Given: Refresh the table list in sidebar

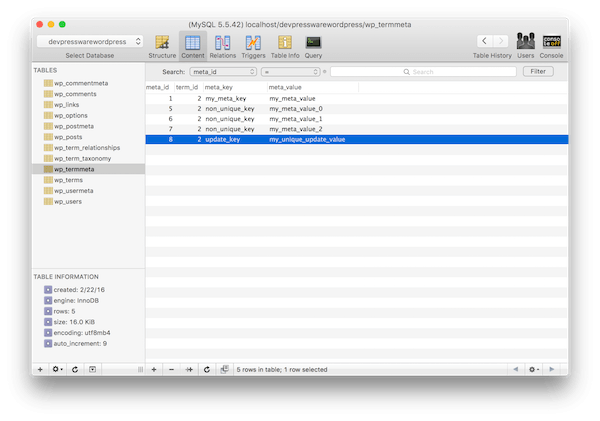Looking at the screenshot, I should pyautogui.click(x=75, y=369).
